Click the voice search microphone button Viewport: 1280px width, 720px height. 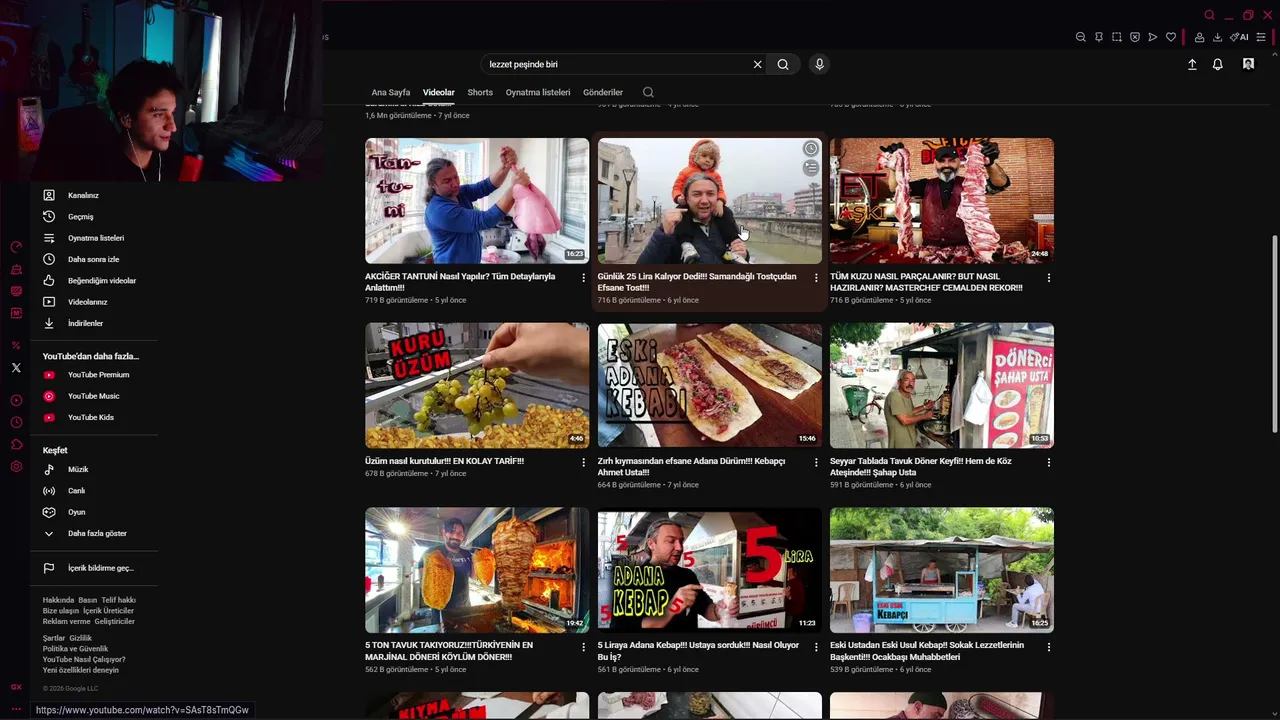pos(819,64)
